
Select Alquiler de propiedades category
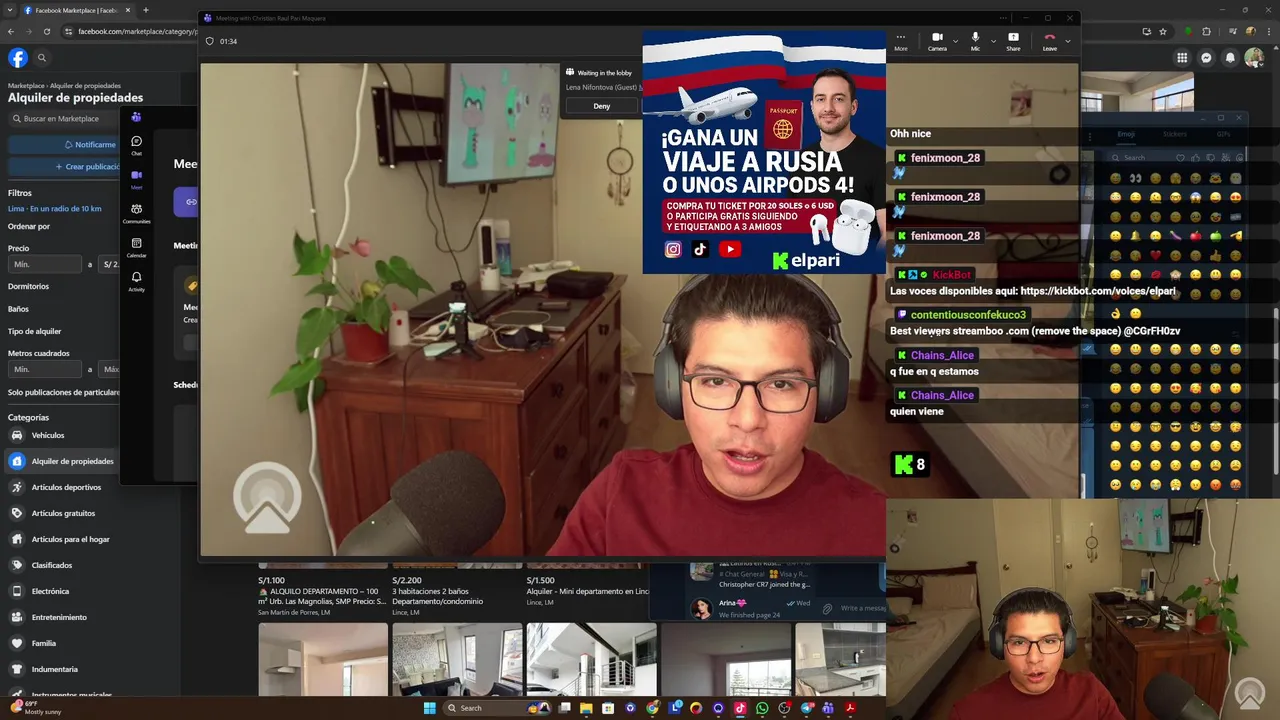62,461
